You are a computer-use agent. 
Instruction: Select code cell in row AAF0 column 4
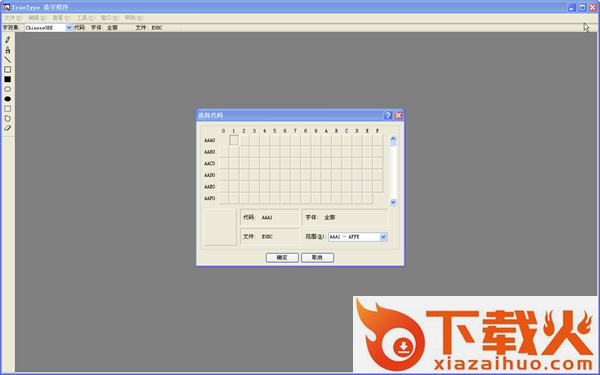264,198
